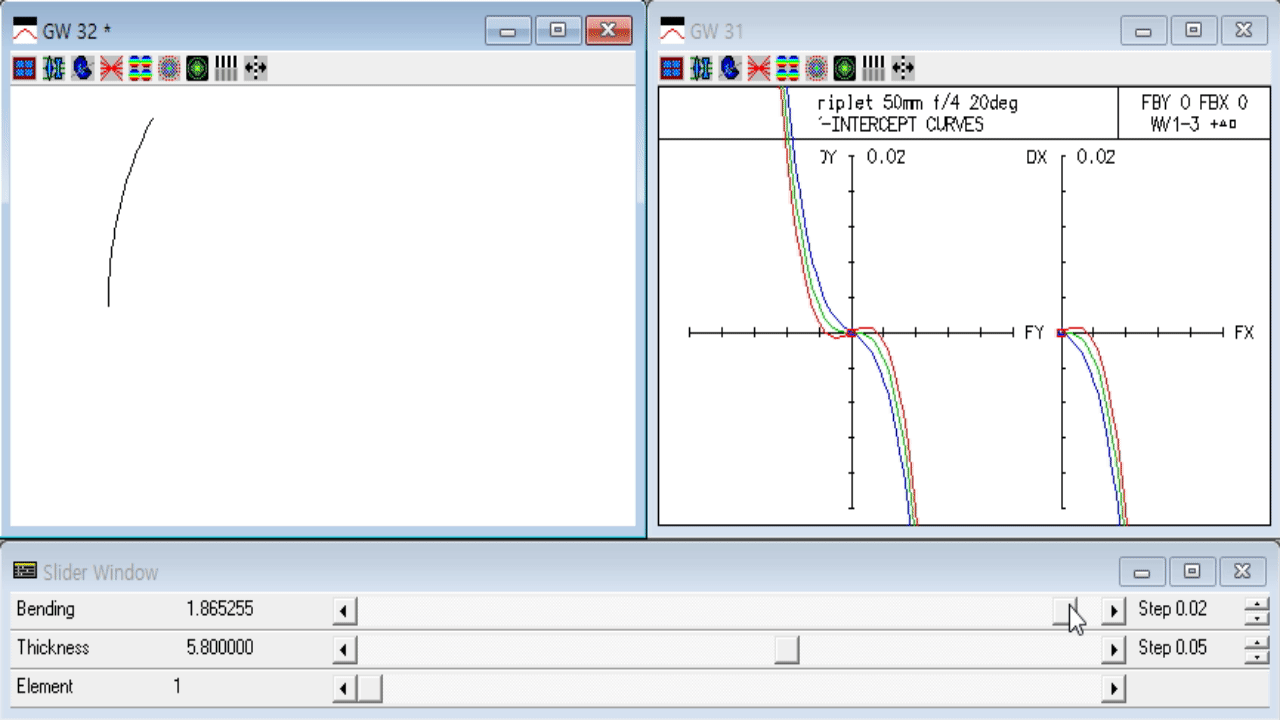The height and width of the screenshot is (720, 1280).
Task: Click the spot diagram icon in GW 31
Action: [817, 68]
